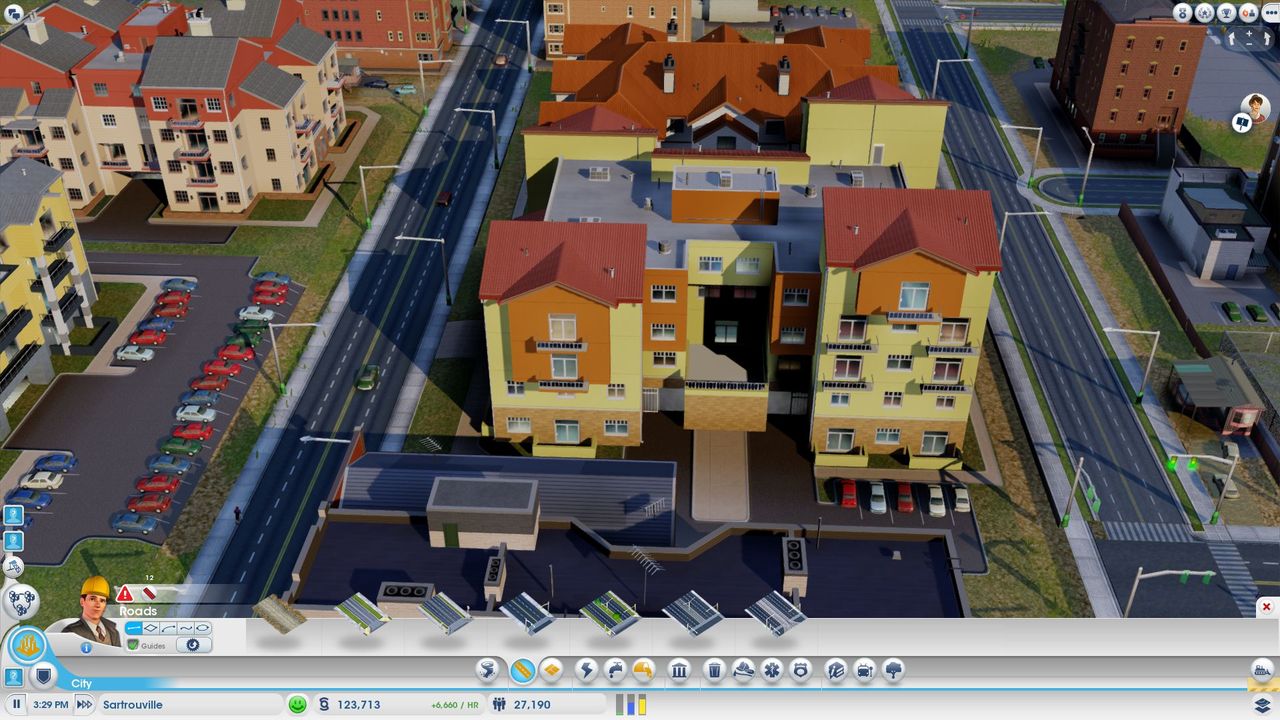The image size is (1280, 720).
Task: Select the straight road drawing mode
Action: click(x=134, y=628)
